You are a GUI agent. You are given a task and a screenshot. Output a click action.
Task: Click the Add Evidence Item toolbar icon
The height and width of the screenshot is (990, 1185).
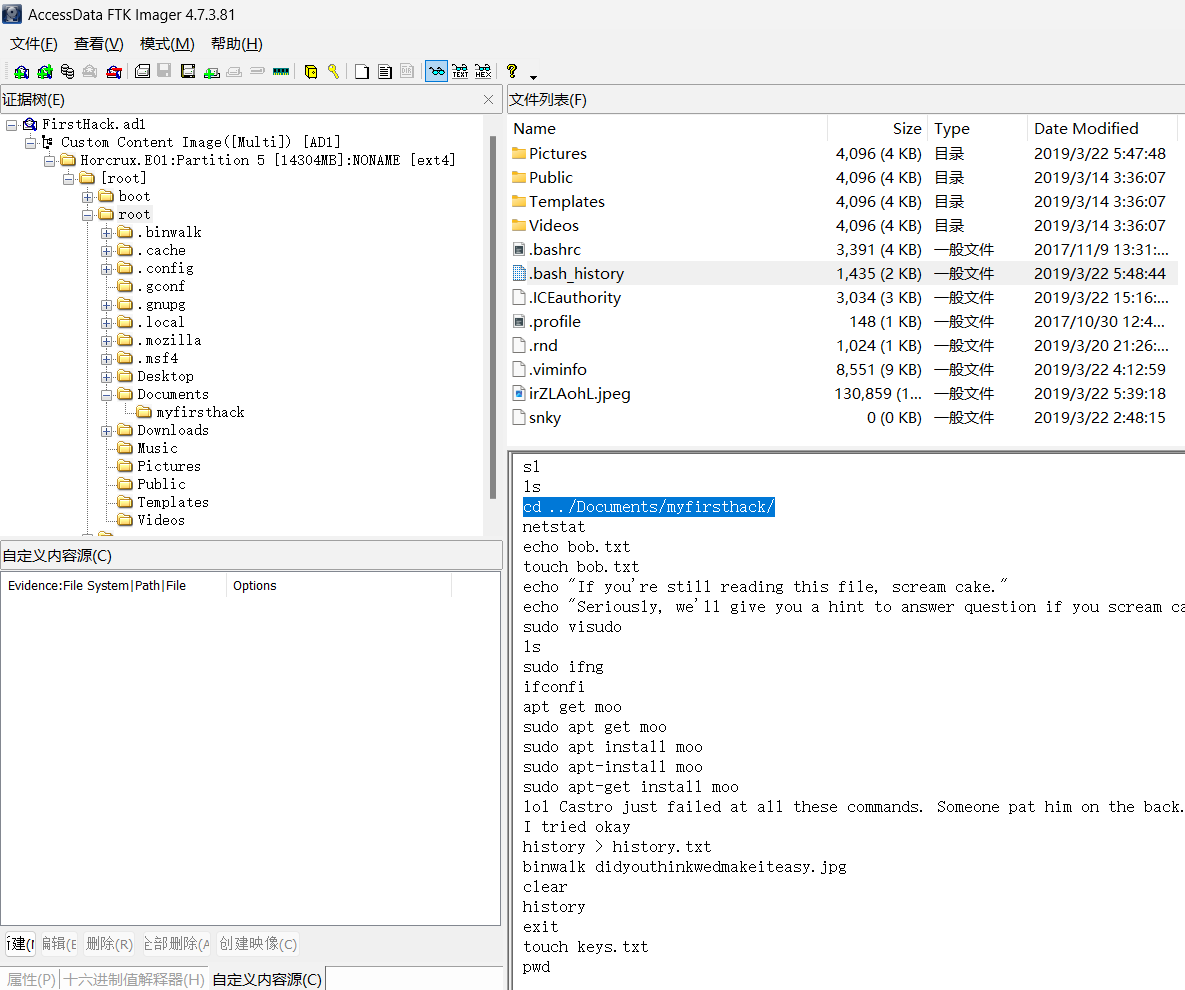click(x=21, y=72)
